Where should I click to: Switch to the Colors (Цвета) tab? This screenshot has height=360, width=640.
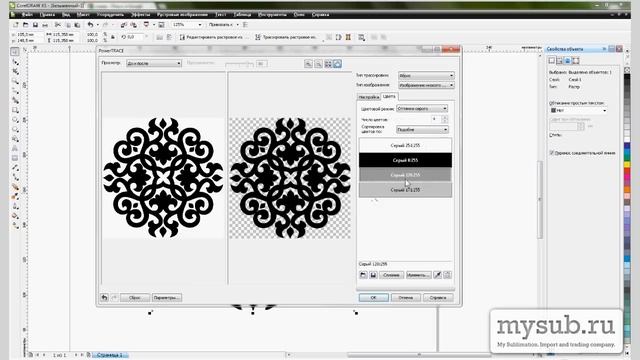(389, 96)
